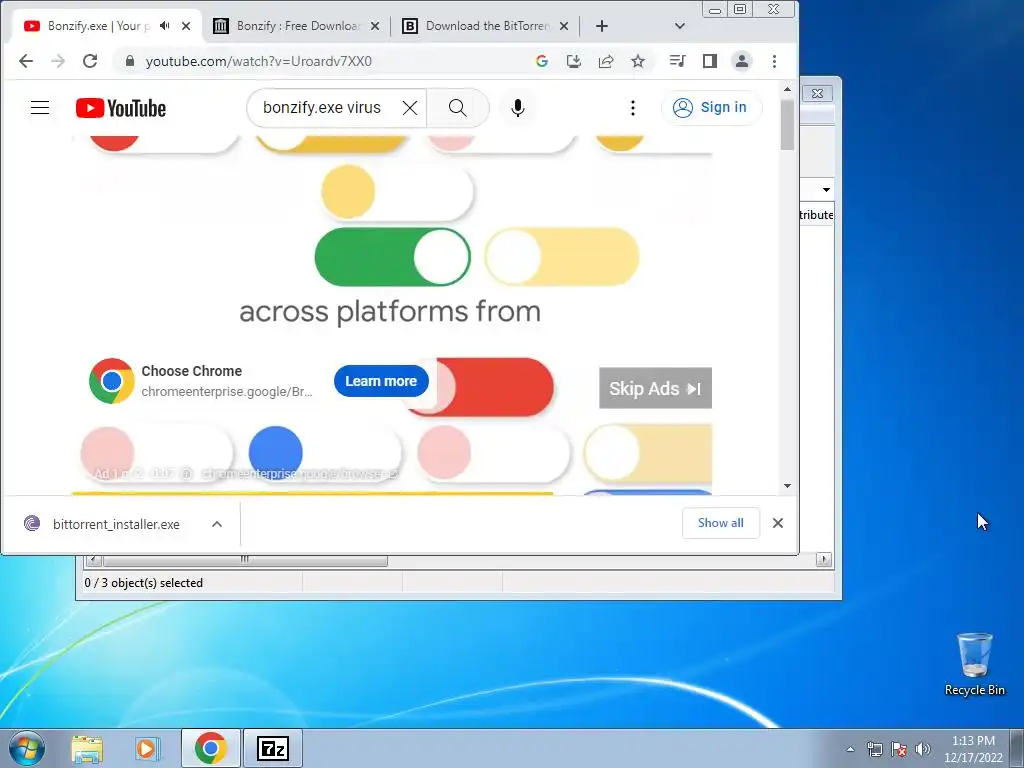Viewport: 1024px width, 768px height.
Task: Open the Chrome profile avatar
Action: (x=742, y=61)
